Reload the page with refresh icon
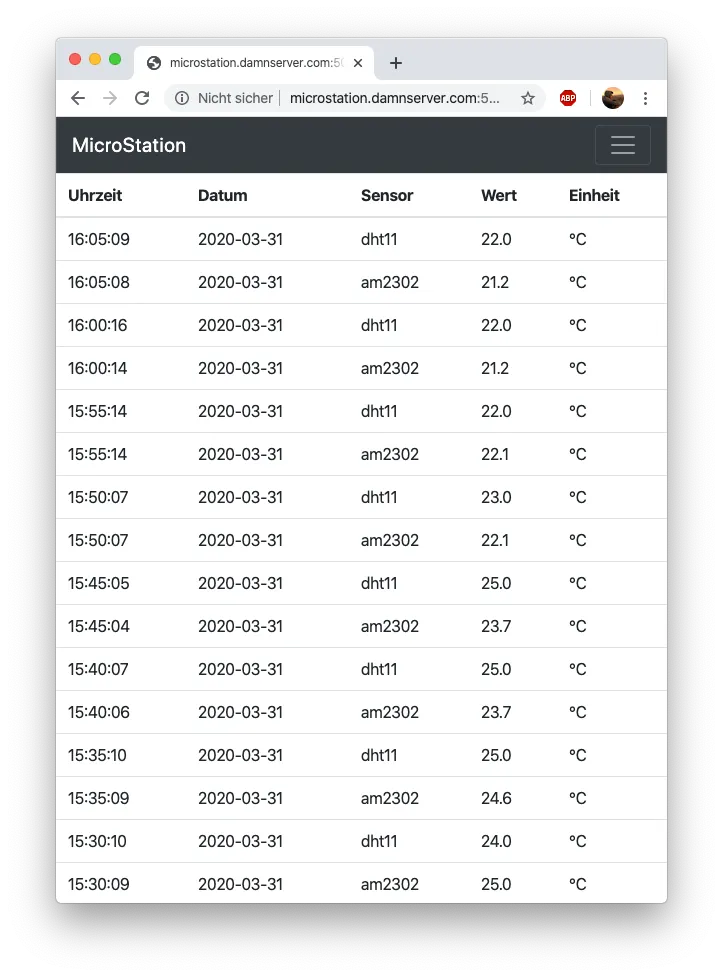Viewport: 723px width, 977px height. point(142,98)
